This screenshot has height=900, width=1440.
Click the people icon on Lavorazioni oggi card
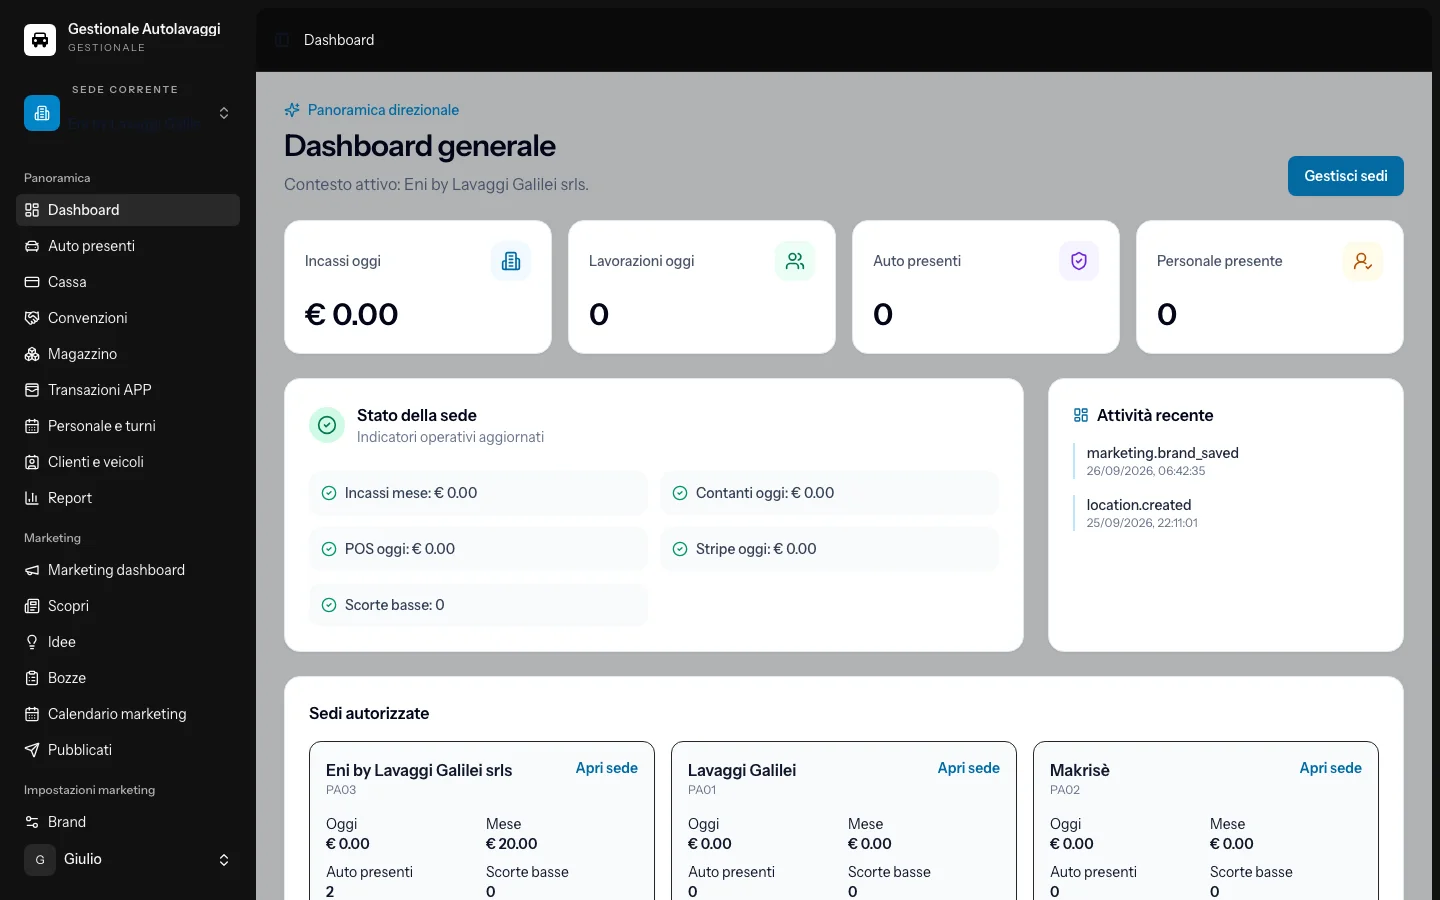(x=795, y=261)
